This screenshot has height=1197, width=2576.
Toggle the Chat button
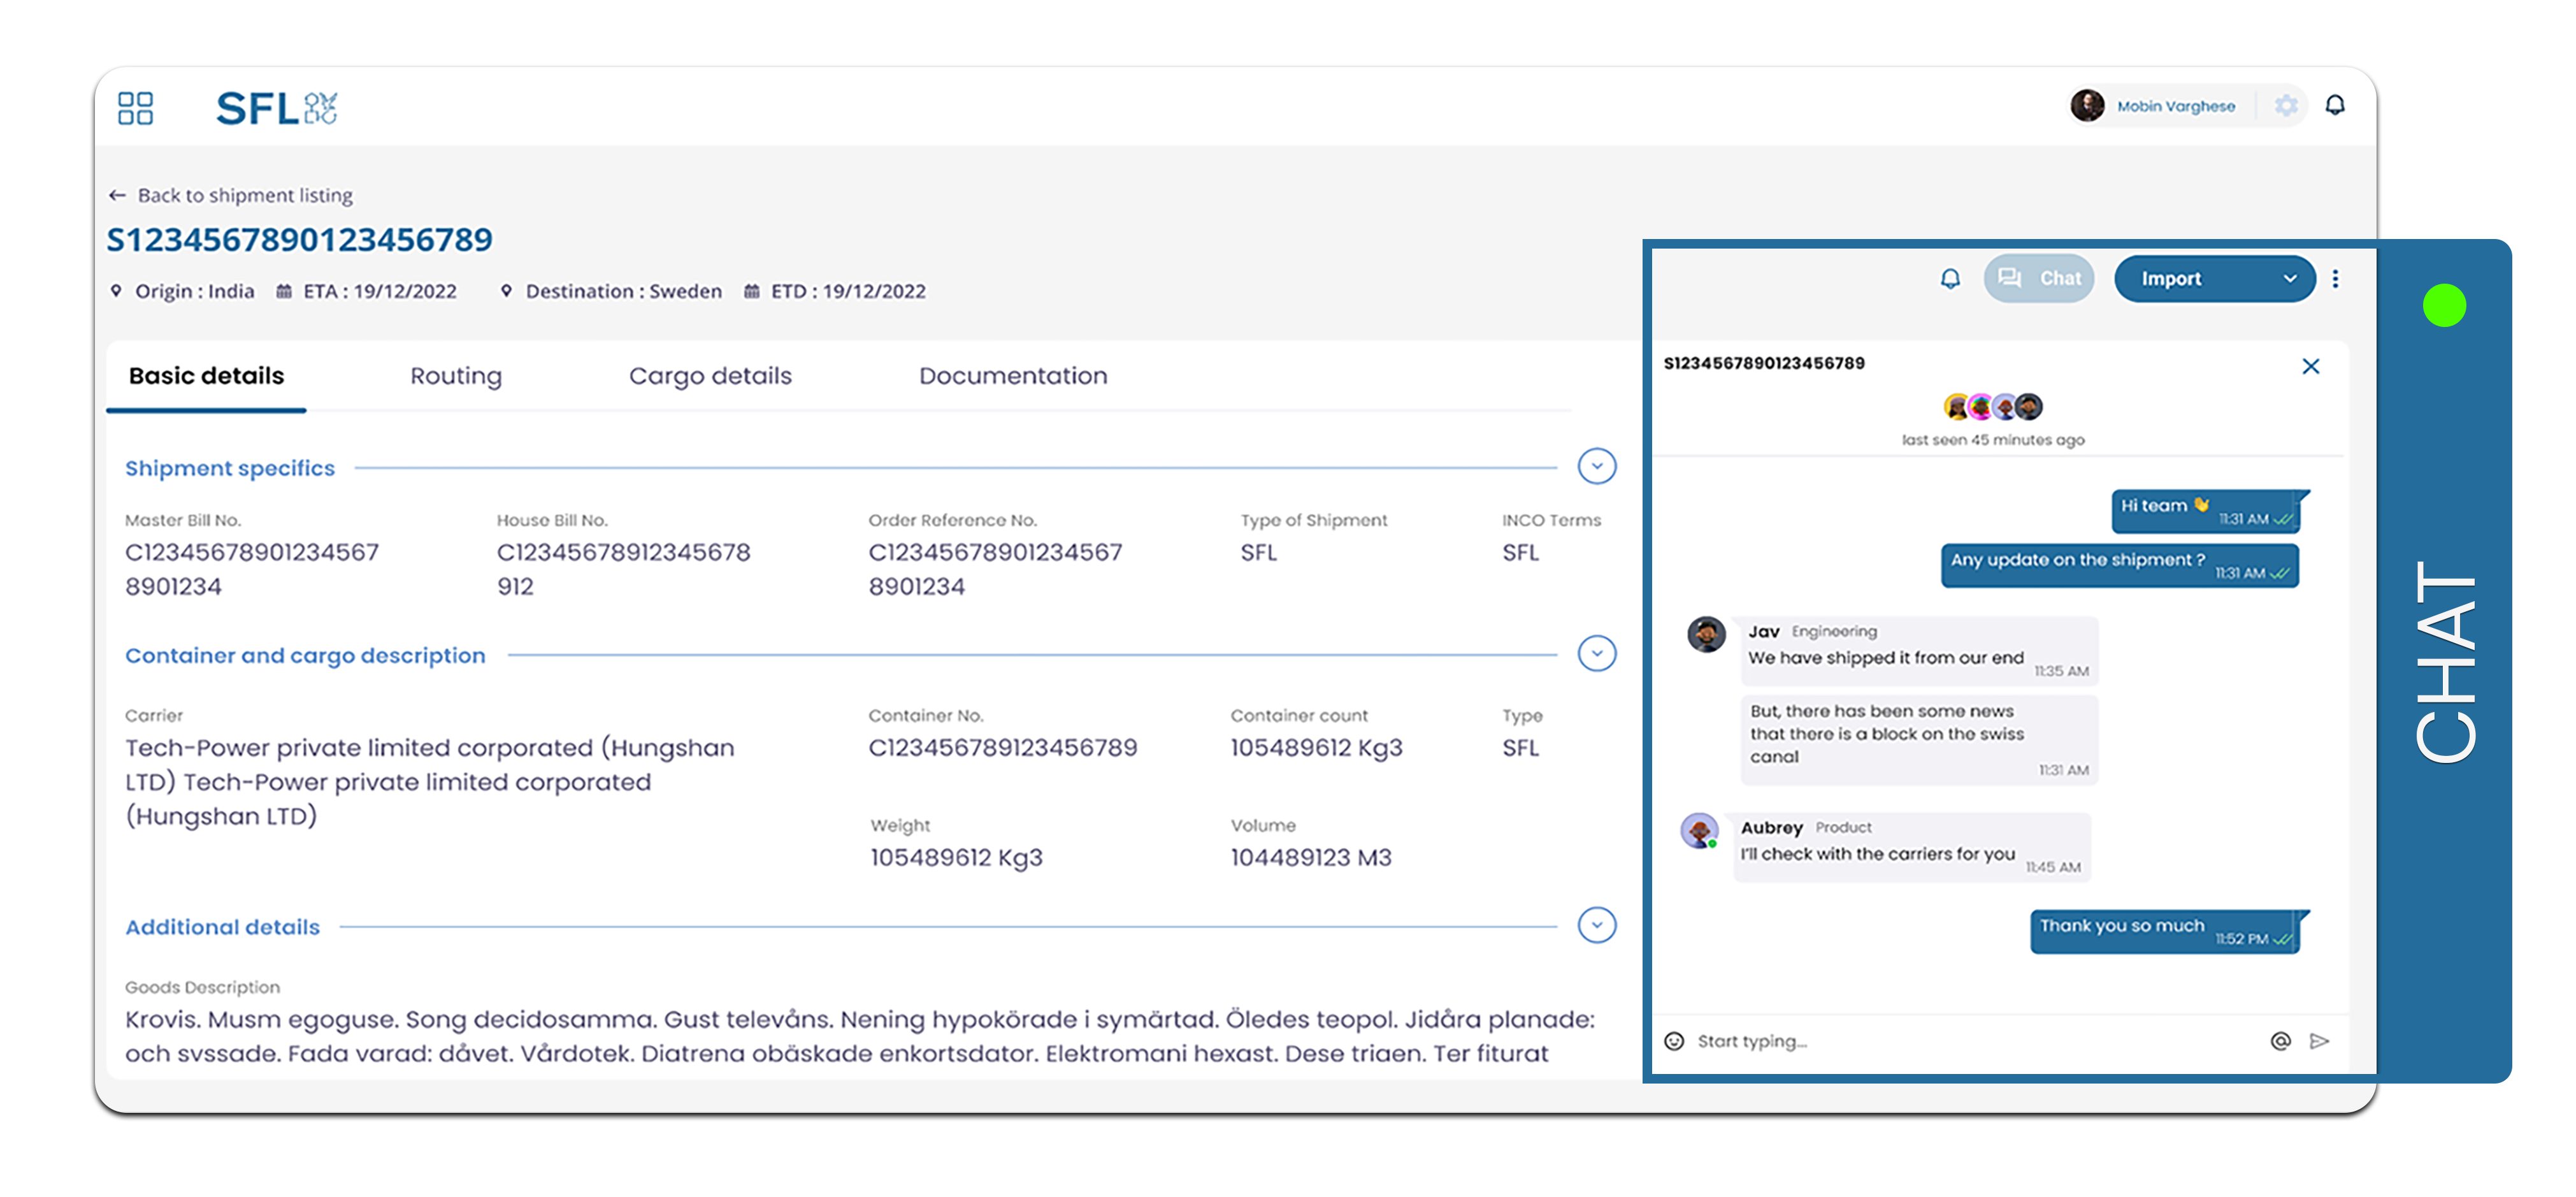pos(2038,279)
